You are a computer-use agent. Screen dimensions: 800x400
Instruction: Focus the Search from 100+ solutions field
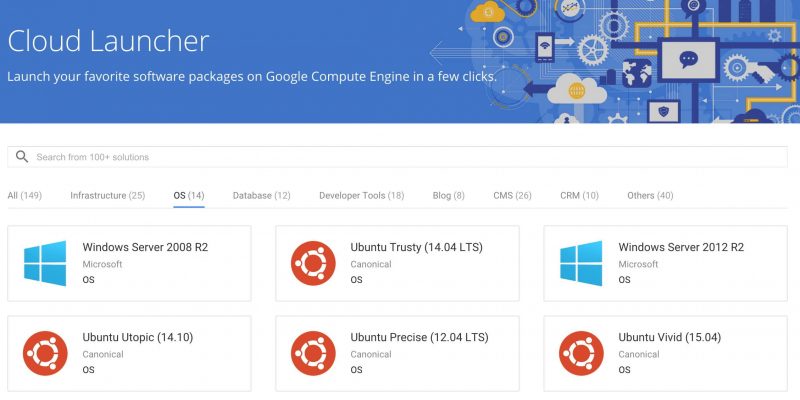397,157
